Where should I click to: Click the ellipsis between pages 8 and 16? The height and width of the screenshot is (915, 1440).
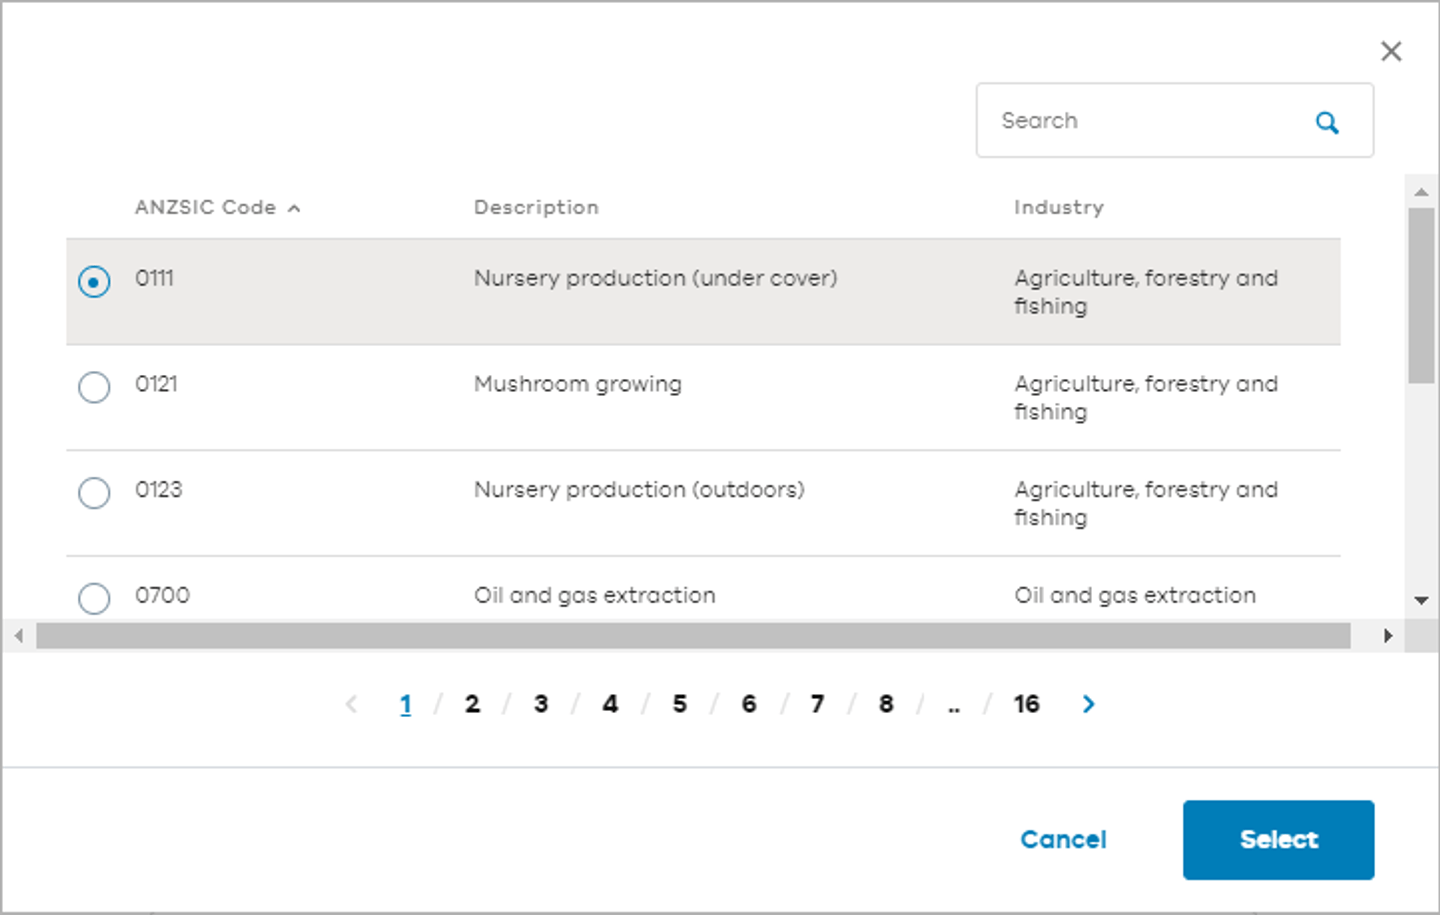953,704
